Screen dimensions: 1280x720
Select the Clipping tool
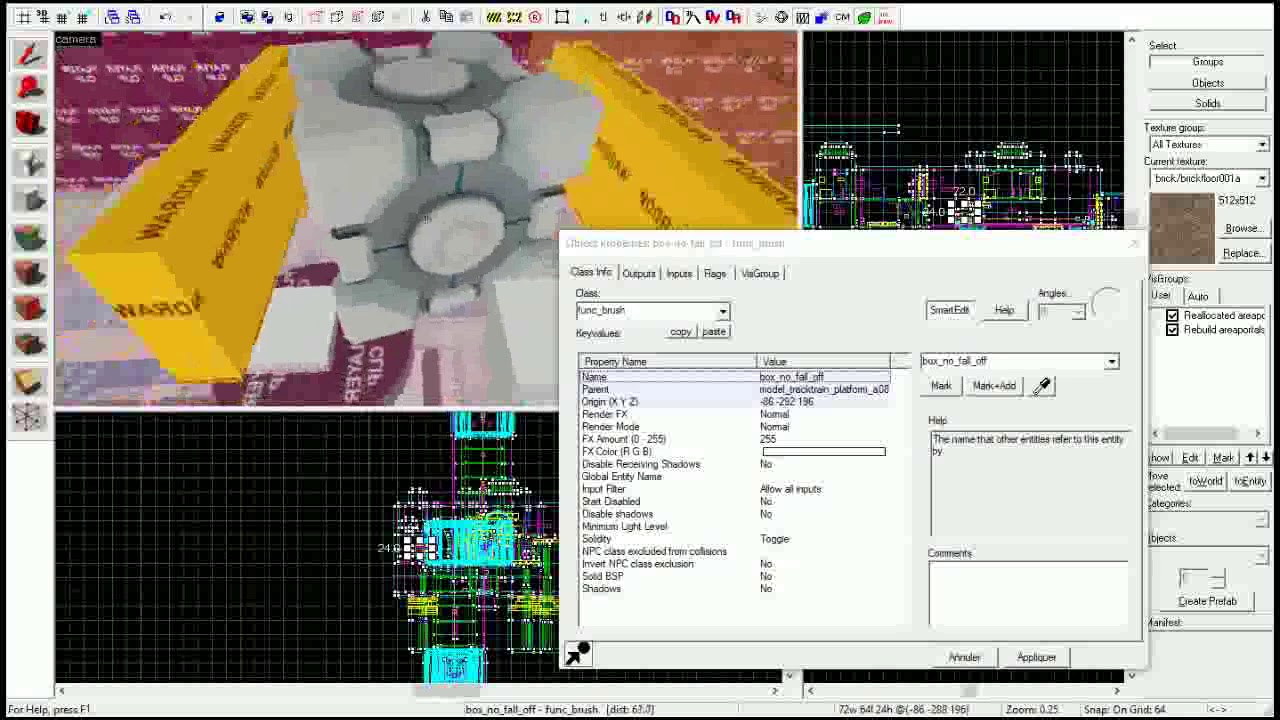click(x=29, y=382)
